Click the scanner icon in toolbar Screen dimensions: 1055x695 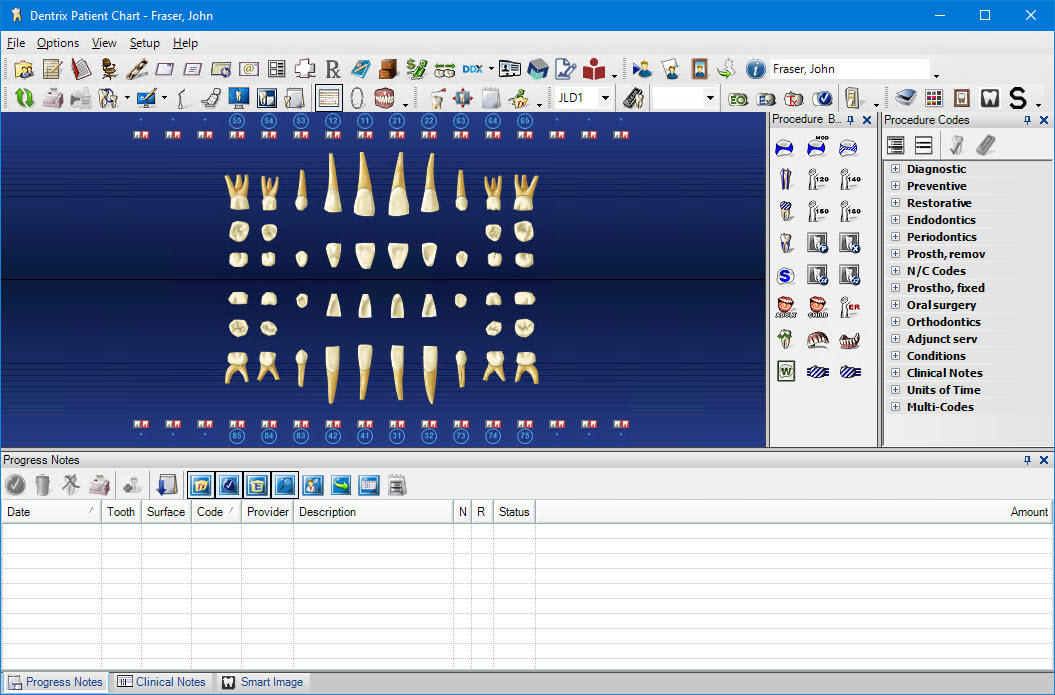pyautogui.click(x=905, y=98)
